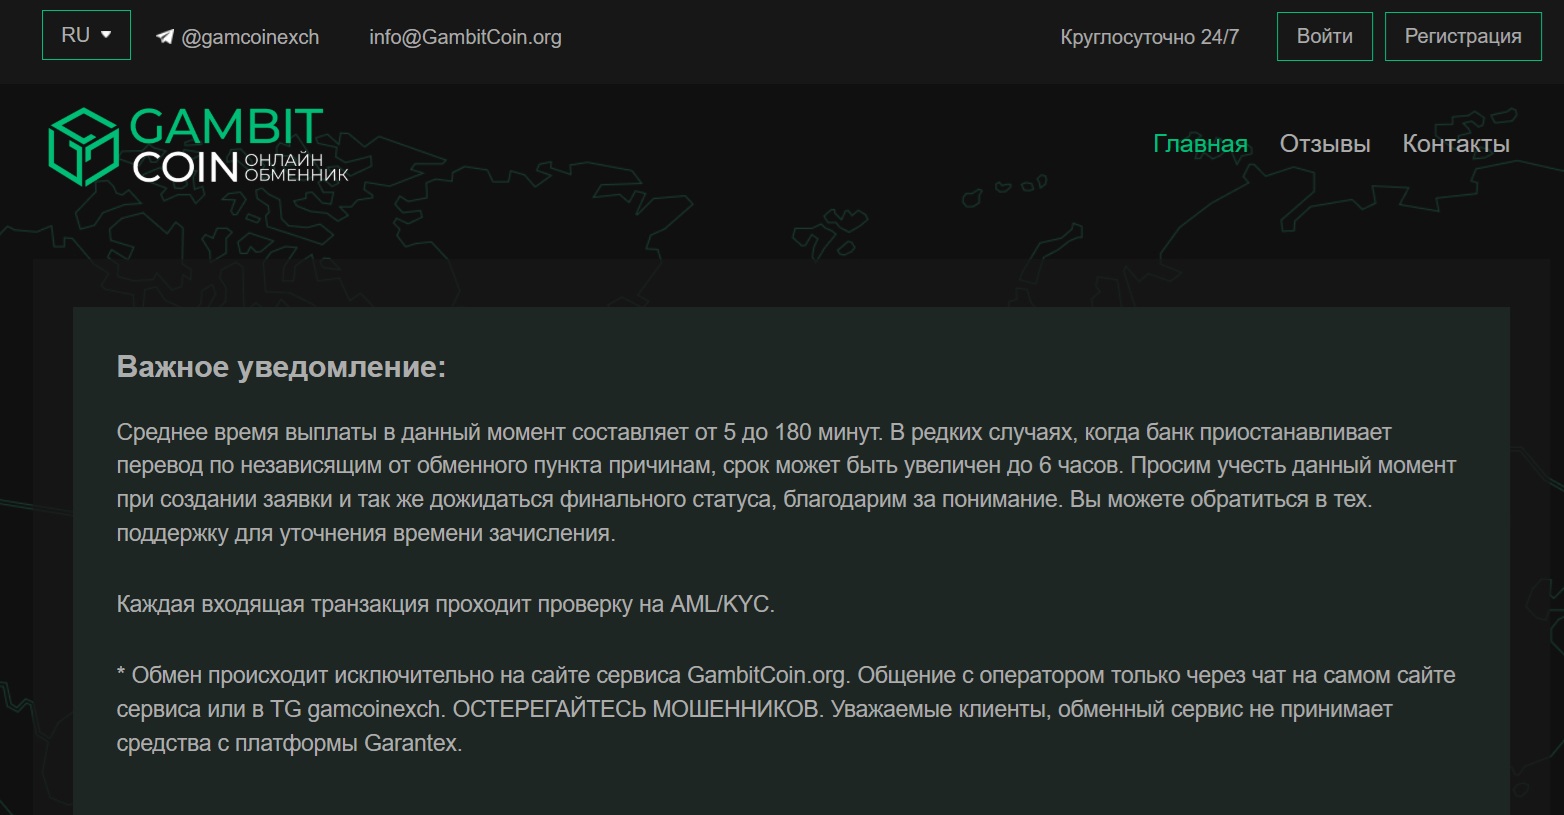This screenshot has height=815, width=1564.
Task: Click the Регистрация button
Action: (x=1463, y=36)
